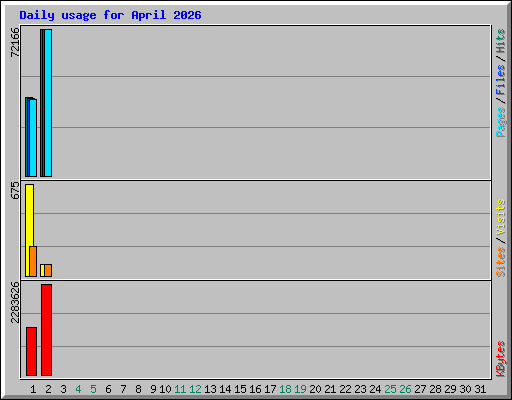Click the orange sites bar for day 2
Screen dimensions: 512x400
48,271
